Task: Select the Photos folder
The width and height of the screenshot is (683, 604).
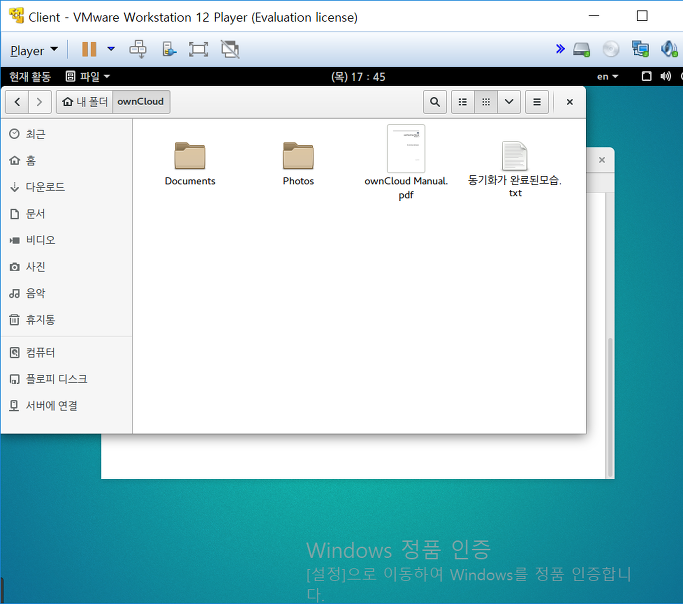Action: point(298,164)
